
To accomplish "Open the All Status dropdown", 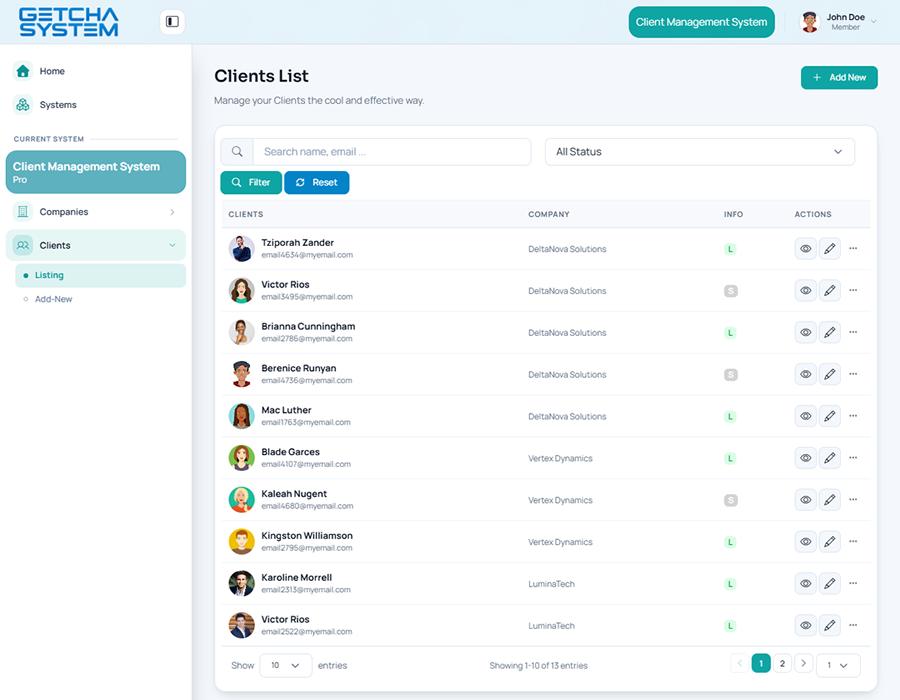I will (697, 151).
